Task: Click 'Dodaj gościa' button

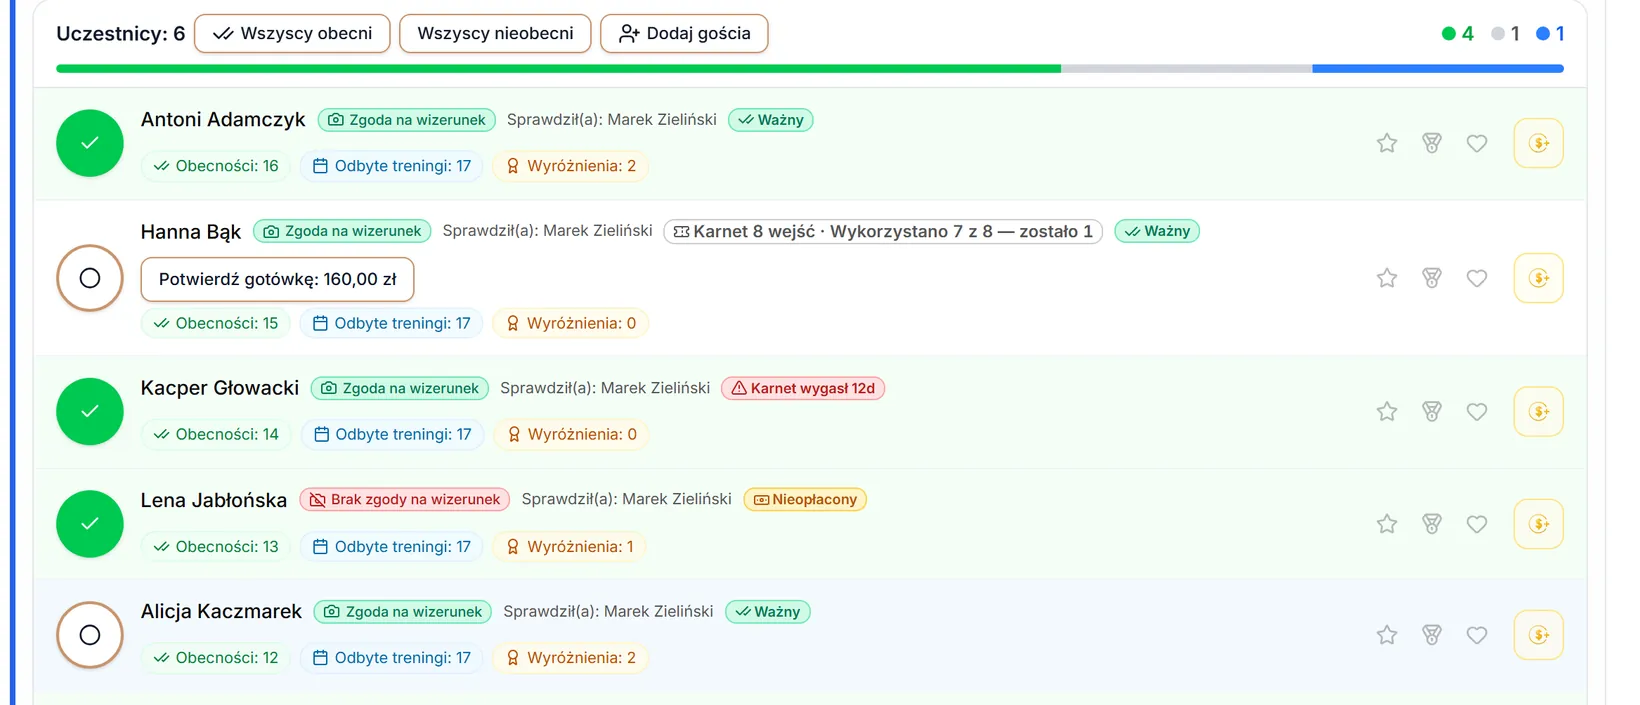Action: pos(684,33)
